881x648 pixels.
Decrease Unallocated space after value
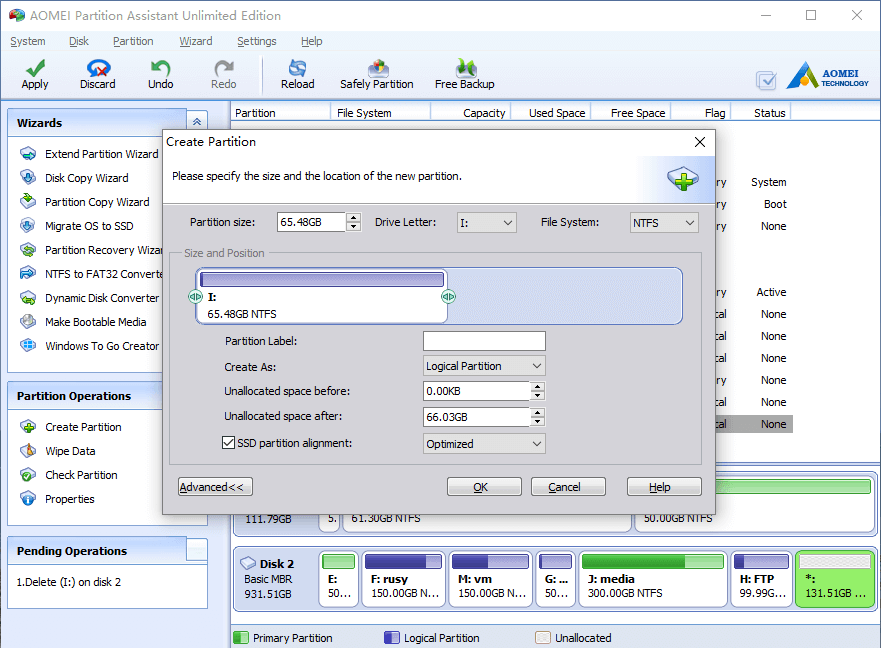(538, 422)
